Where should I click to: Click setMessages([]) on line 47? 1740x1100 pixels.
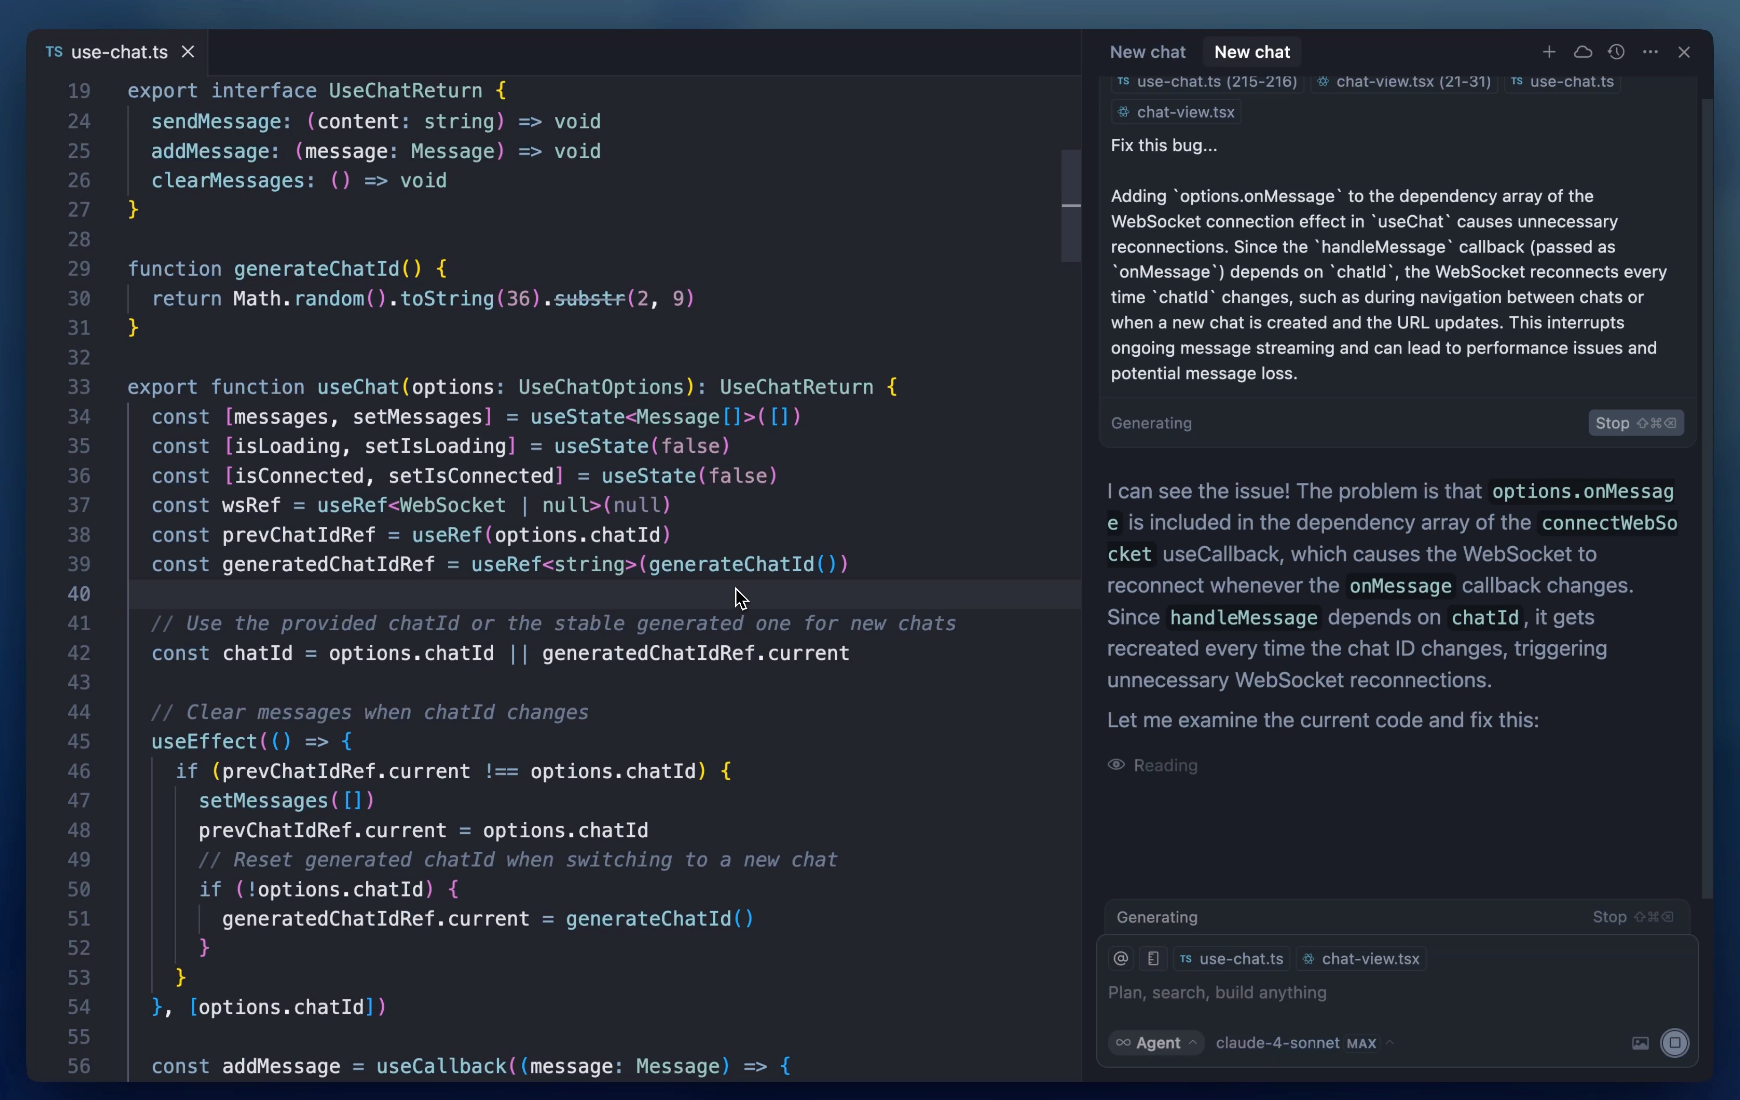[x=286, y=801]
